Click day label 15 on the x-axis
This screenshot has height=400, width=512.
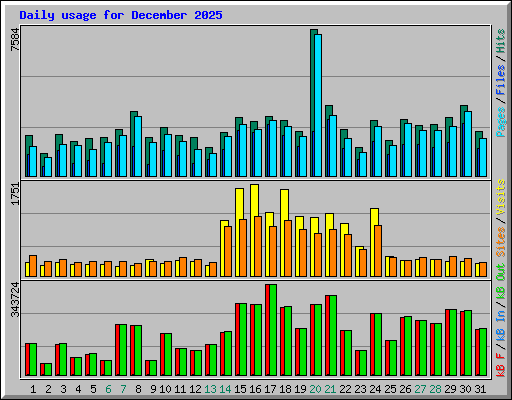[x=240, y=389]
